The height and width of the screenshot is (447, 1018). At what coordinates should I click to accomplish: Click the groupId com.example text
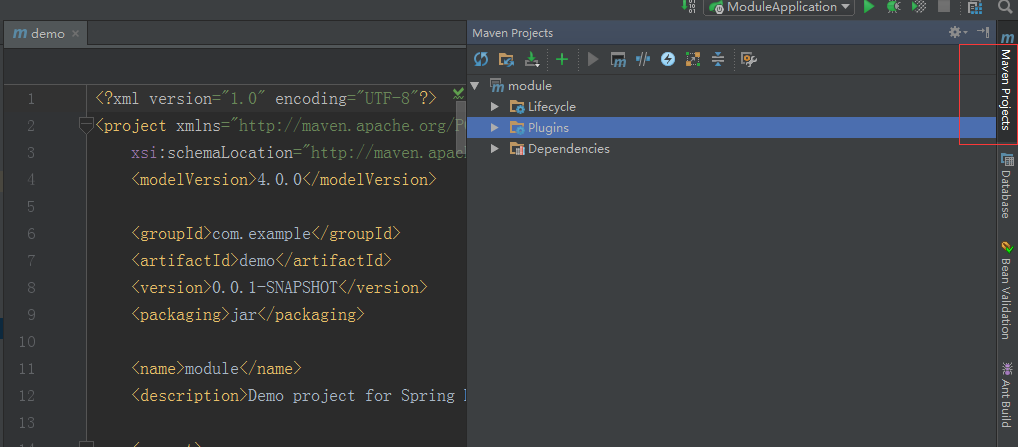(266, 234)
